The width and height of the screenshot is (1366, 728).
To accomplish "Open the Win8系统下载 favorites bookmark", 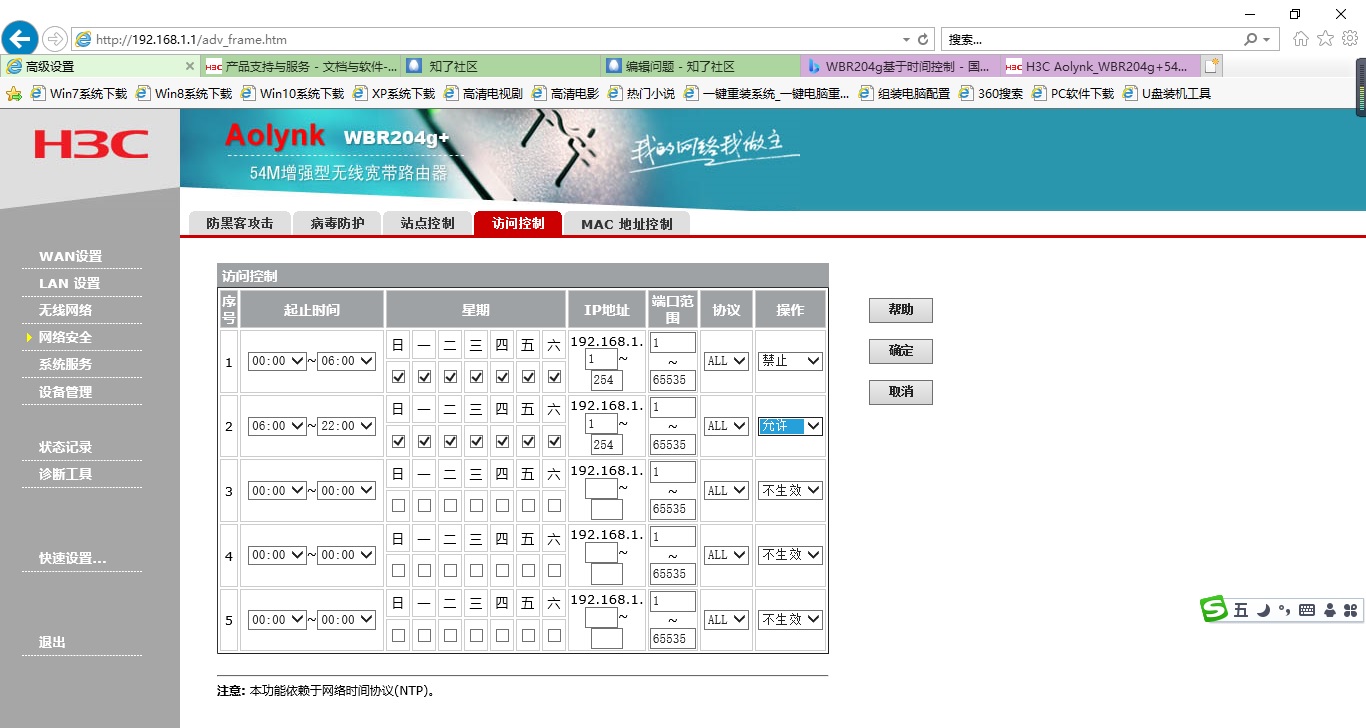I will point(183,94).
